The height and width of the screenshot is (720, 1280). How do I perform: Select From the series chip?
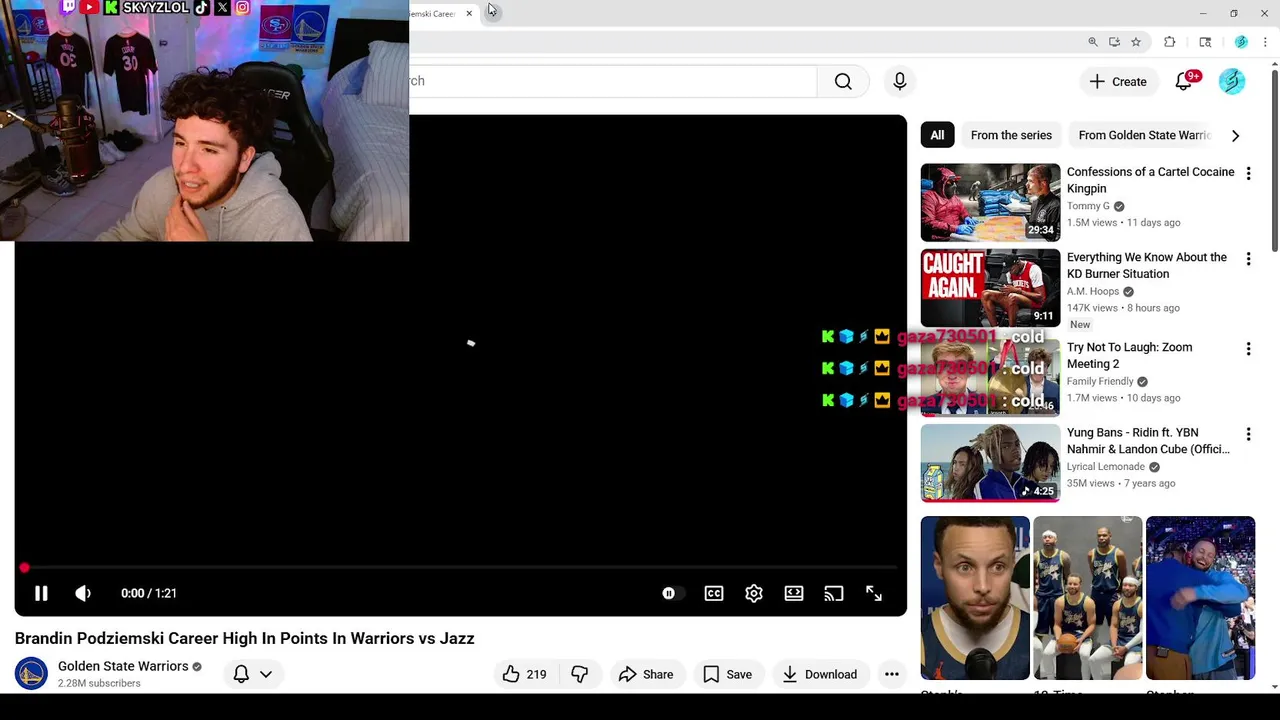(x=1011, y=135)
